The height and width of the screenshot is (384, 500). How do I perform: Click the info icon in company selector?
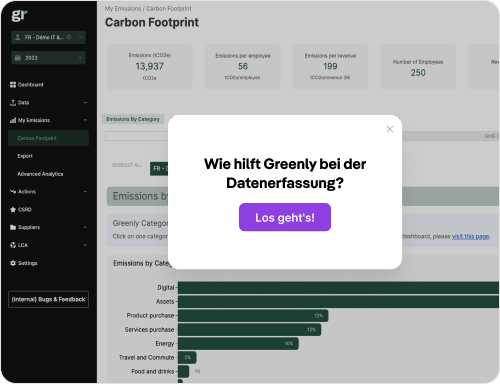[x=69, y=37]
